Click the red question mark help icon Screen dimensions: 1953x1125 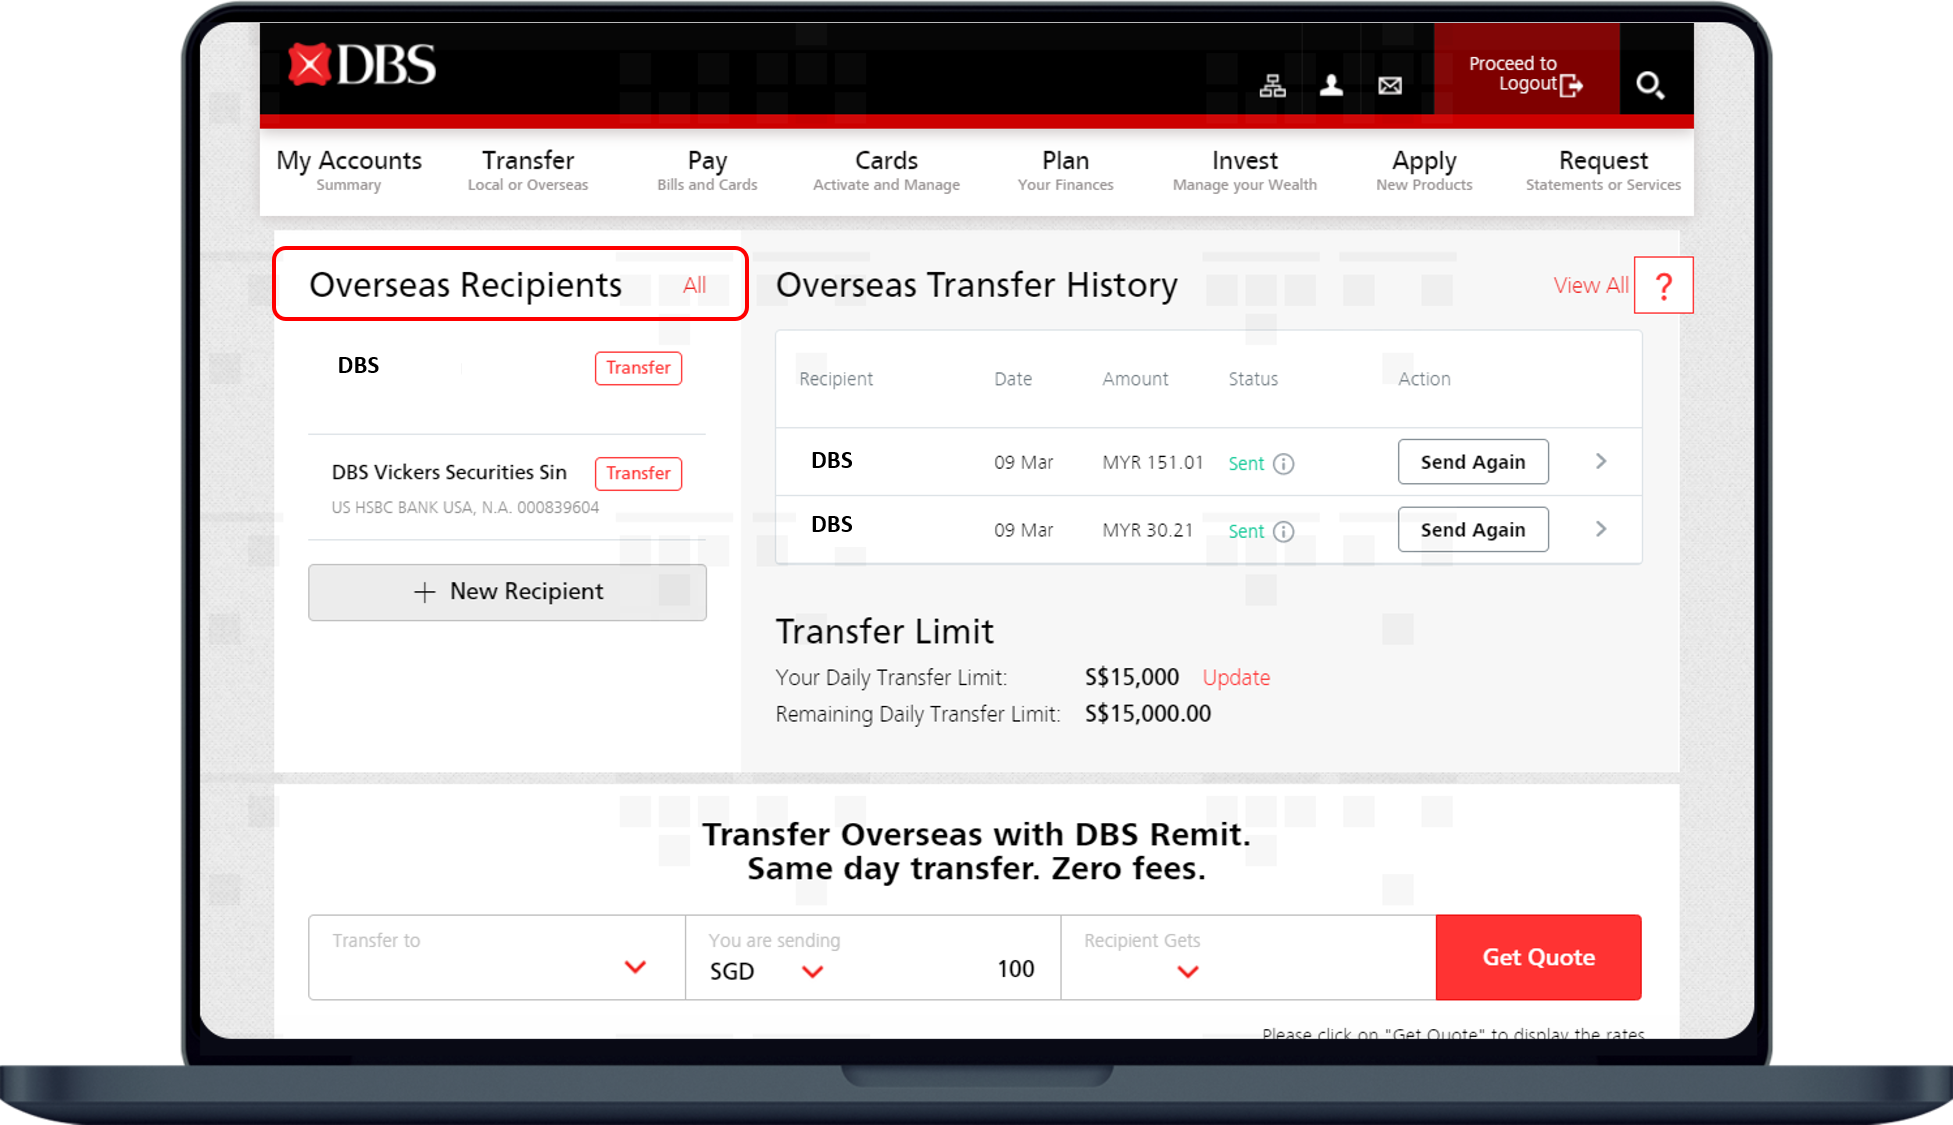(x=1664, y=286)
